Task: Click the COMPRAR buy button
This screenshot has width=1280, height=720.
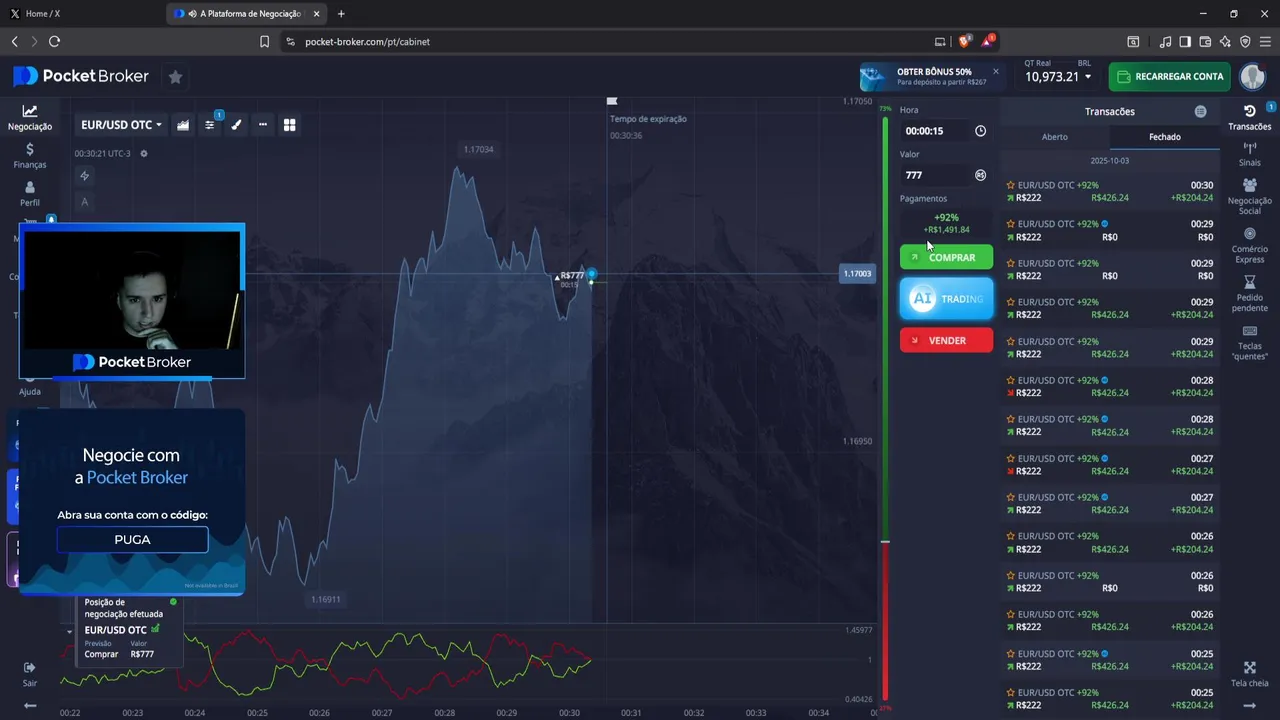Action: tap(946, 257)
